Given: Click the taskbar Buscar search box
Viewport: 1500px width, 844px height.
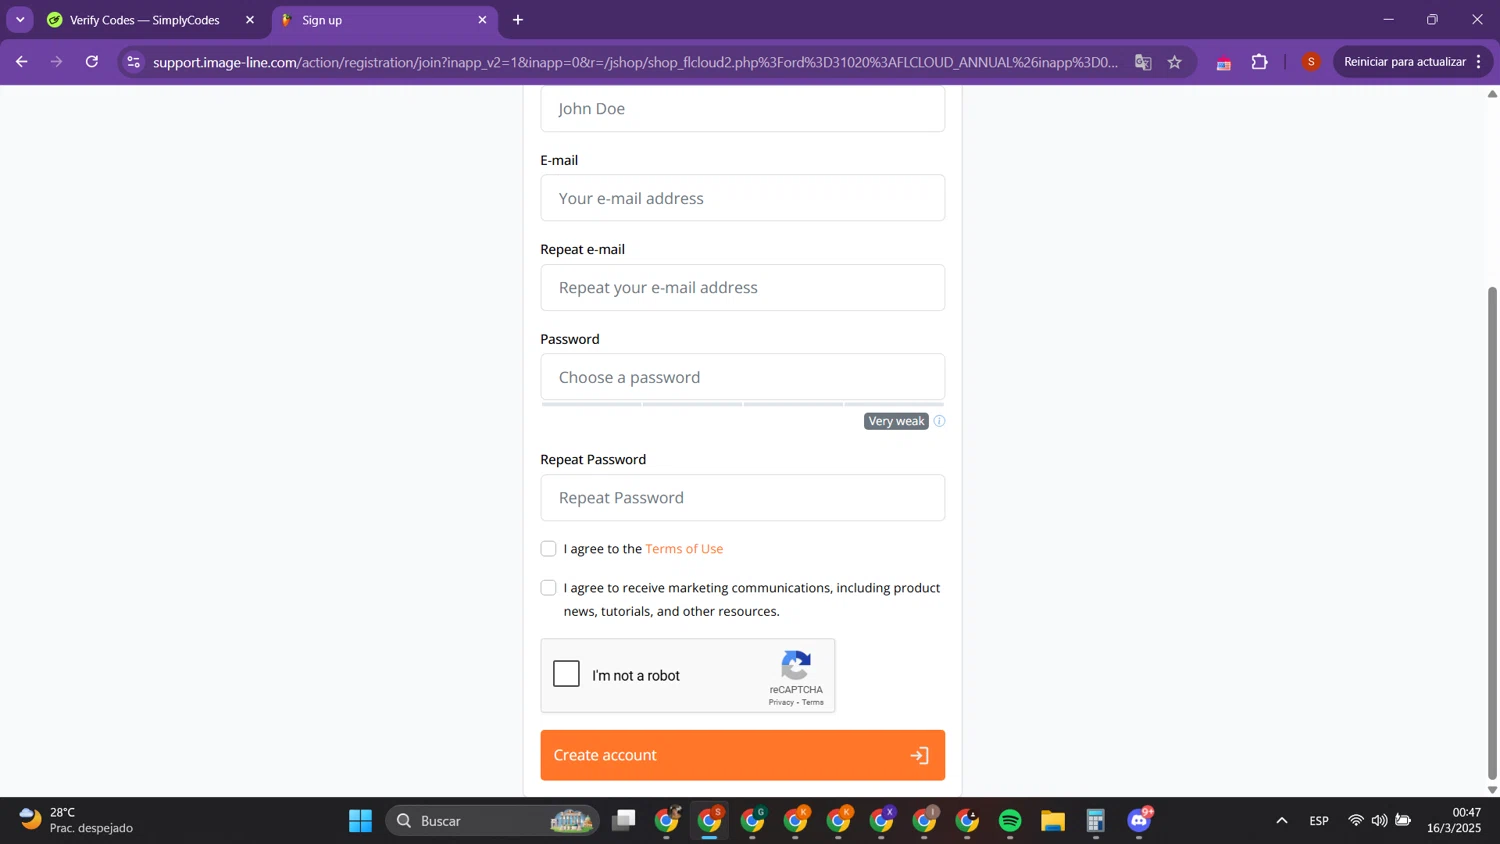Looking at the screenshot, I should click(492, 821).
